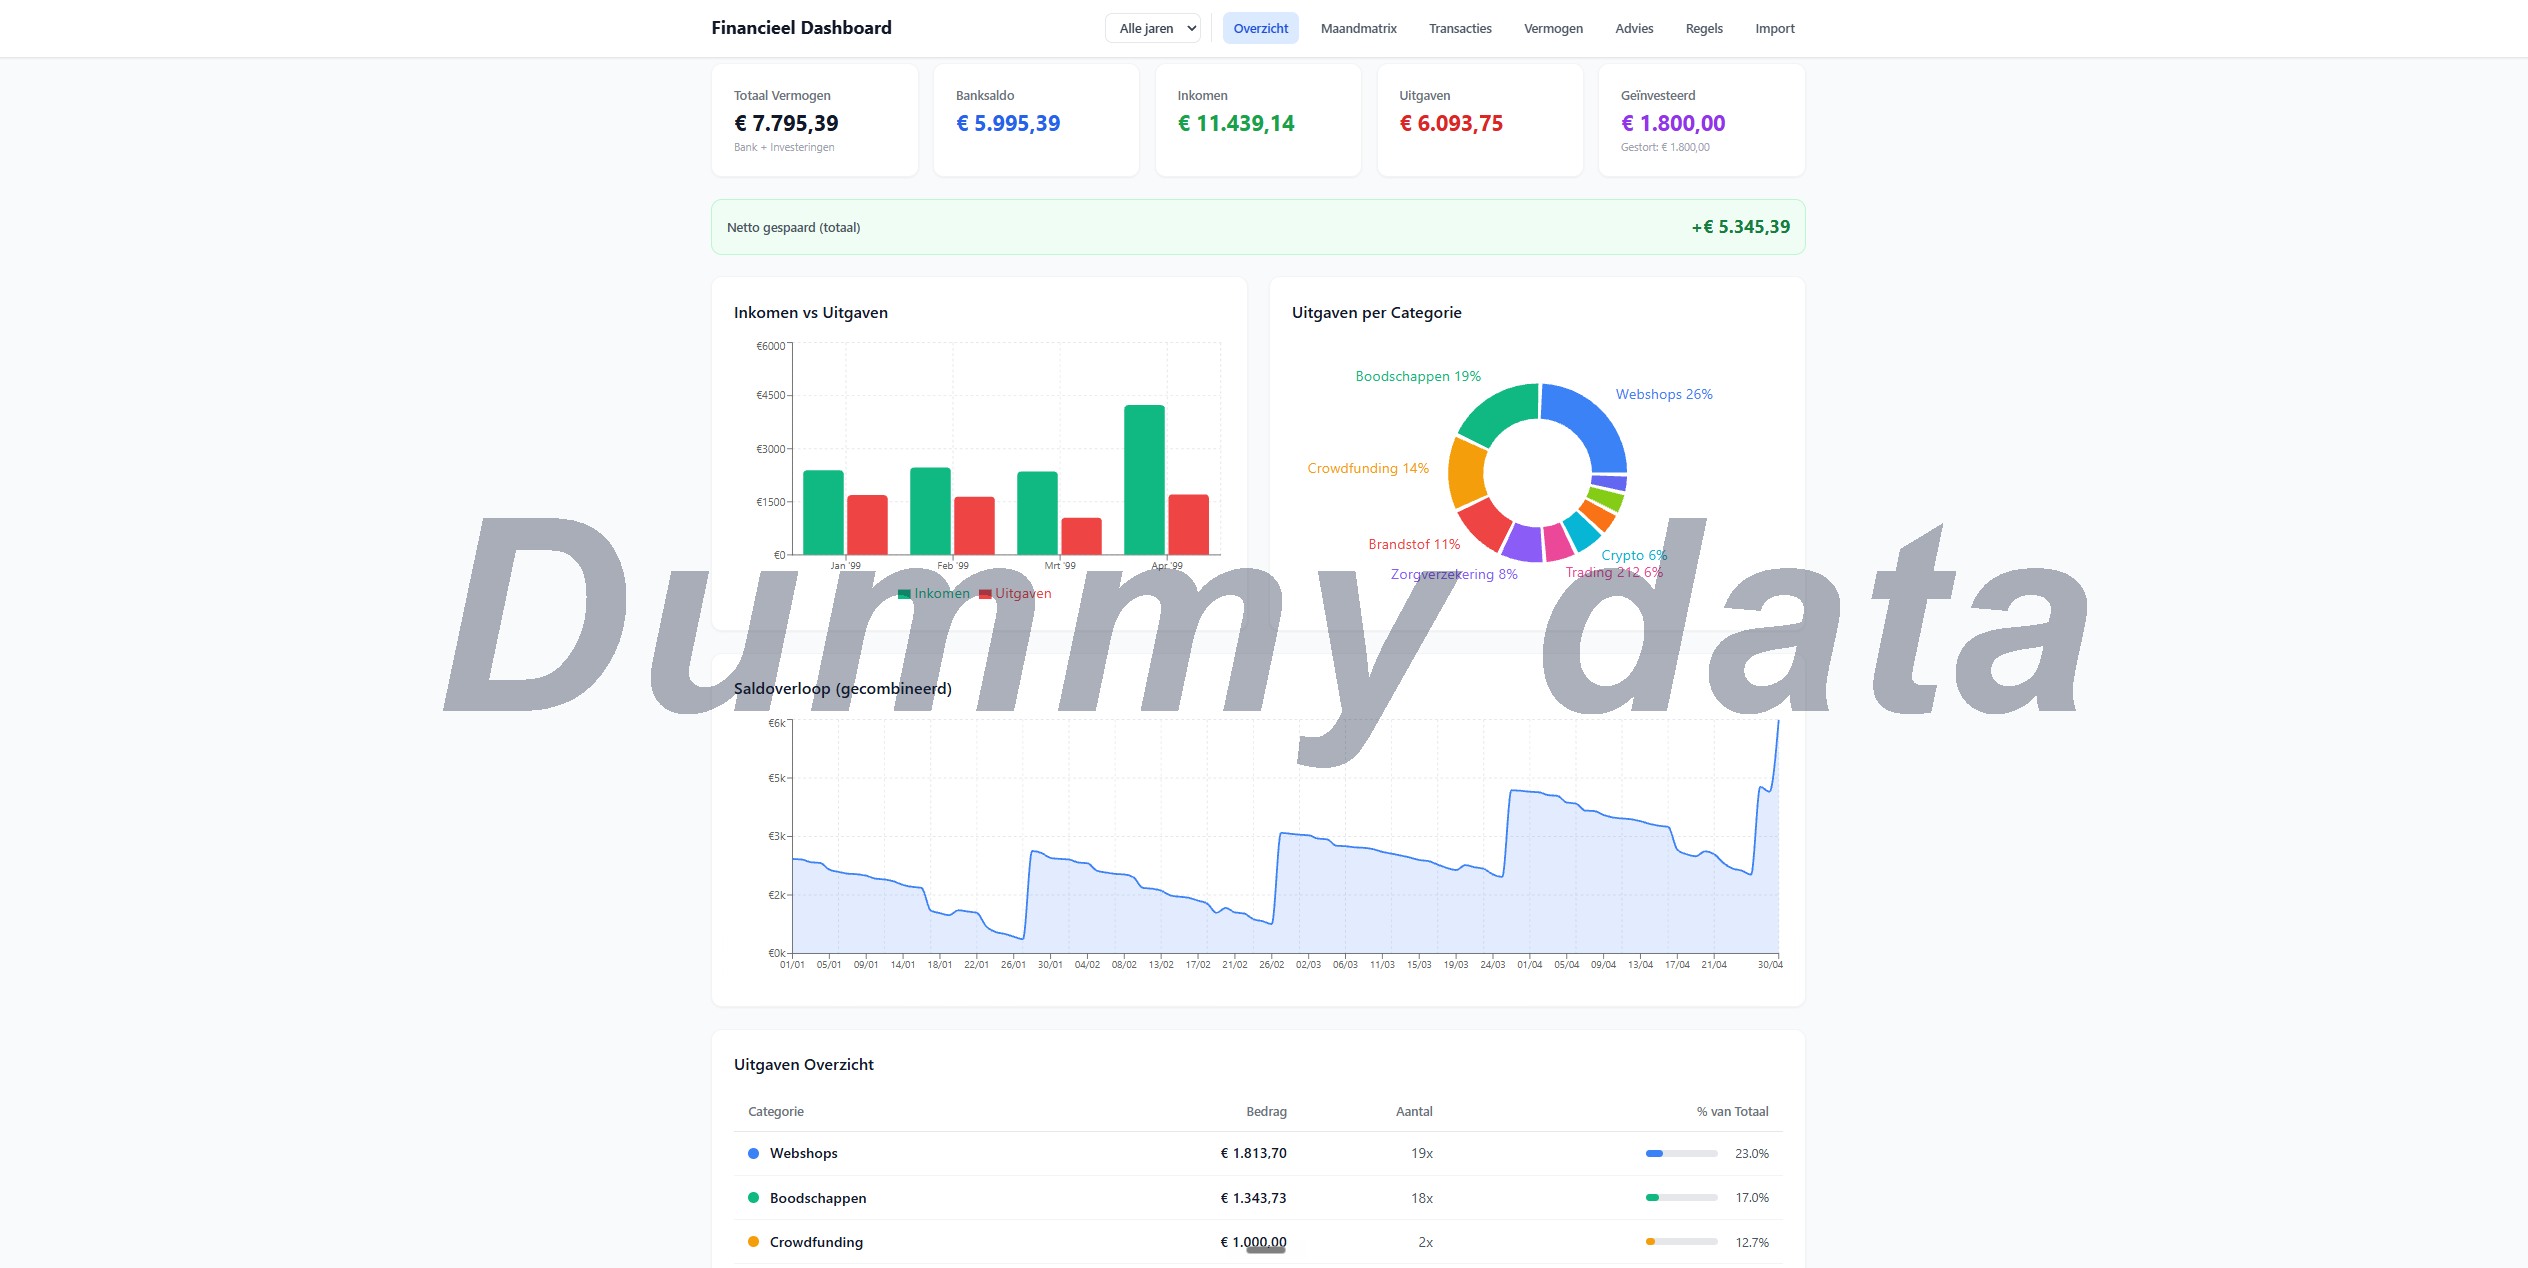Click the Boodschappen row name
This screenshot has width=2528, height=1268.
pos(818,1198)
